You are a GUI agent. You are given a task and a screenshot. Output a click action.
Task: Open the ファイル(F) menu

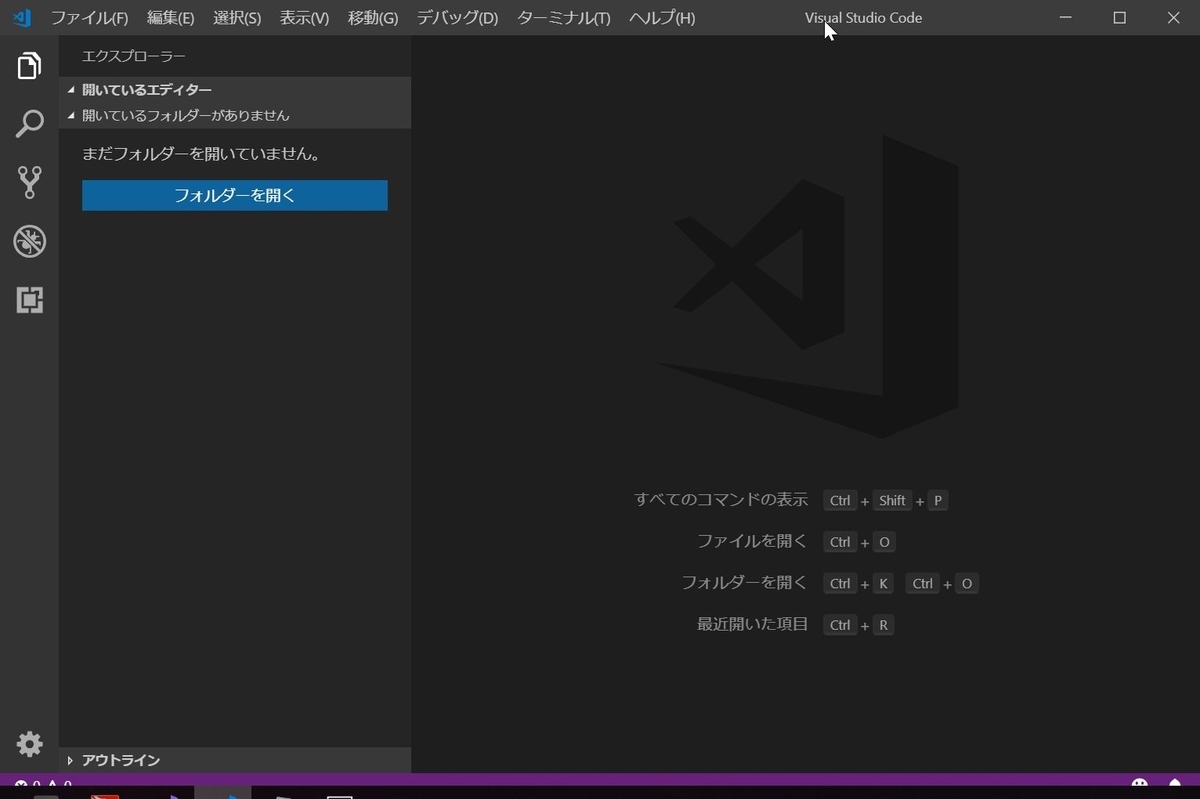click(89, 17)
